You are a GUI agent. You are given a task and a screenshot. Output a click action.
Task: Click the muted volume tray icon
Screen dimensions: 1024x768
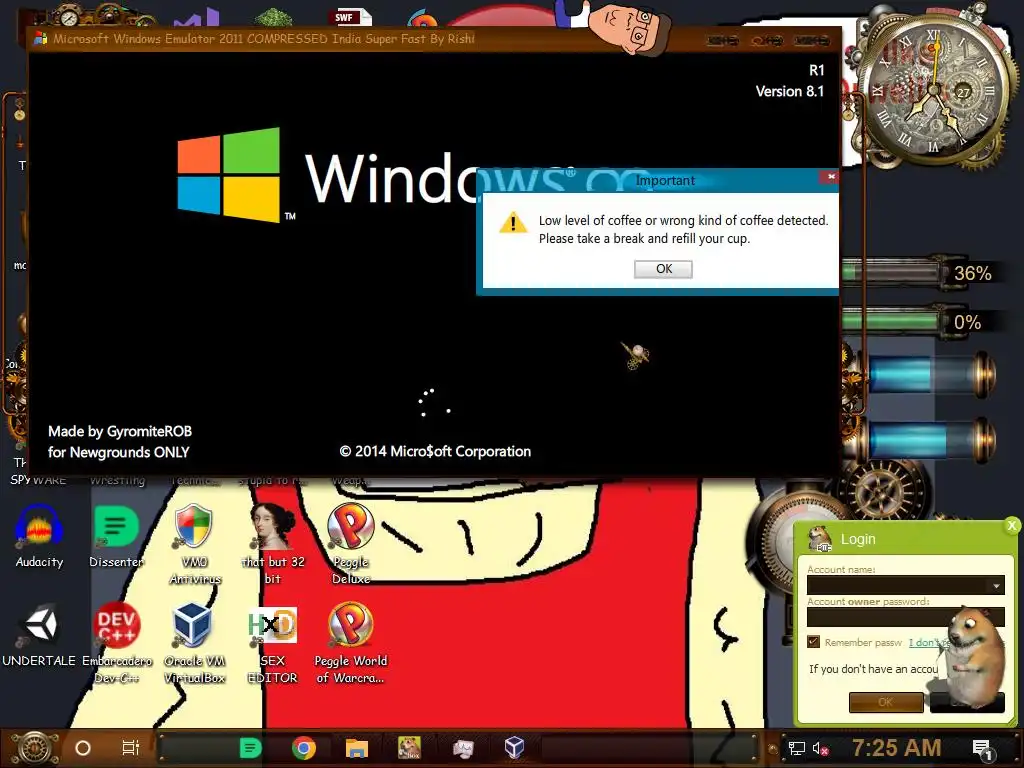click(x=821, y=748)
